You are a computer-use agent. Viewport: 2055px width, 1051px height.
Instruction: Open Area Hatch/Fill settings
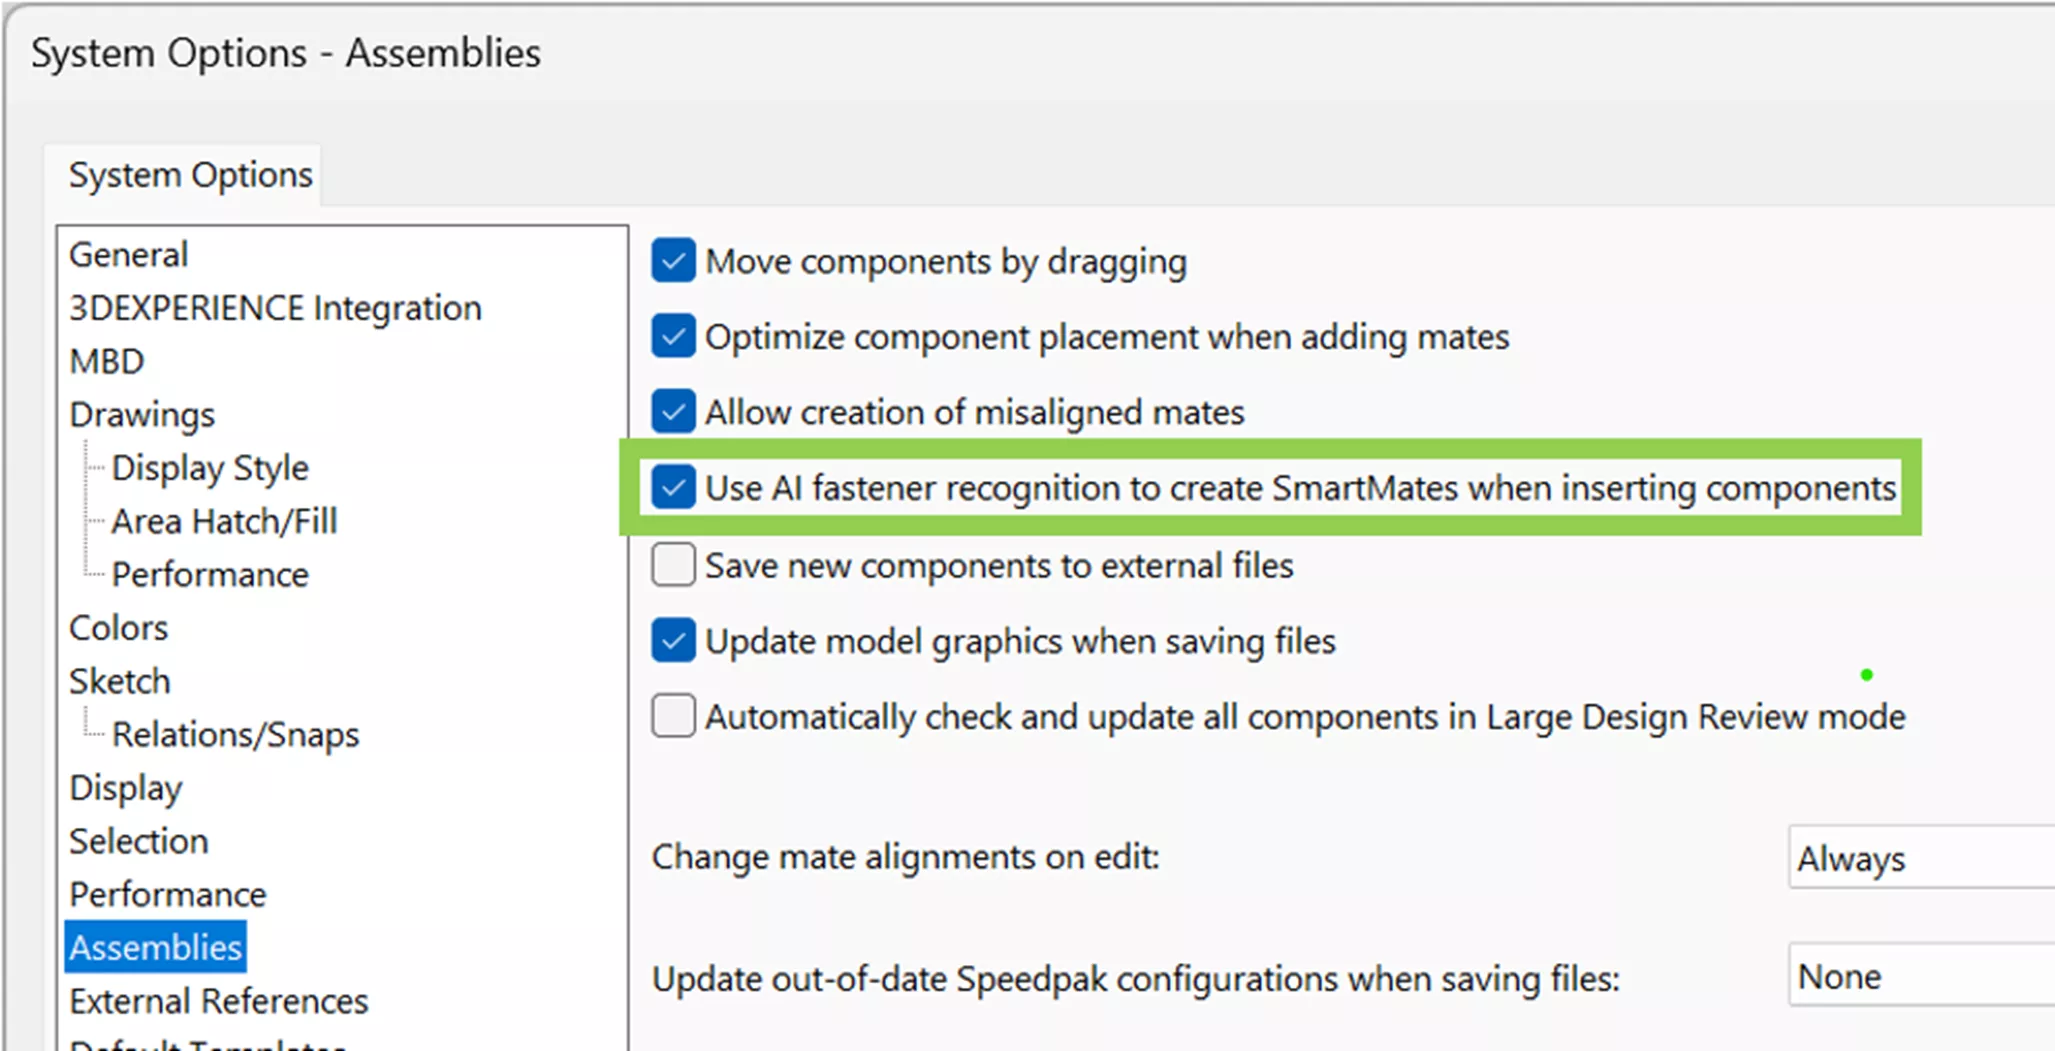[x=224, y=521]
